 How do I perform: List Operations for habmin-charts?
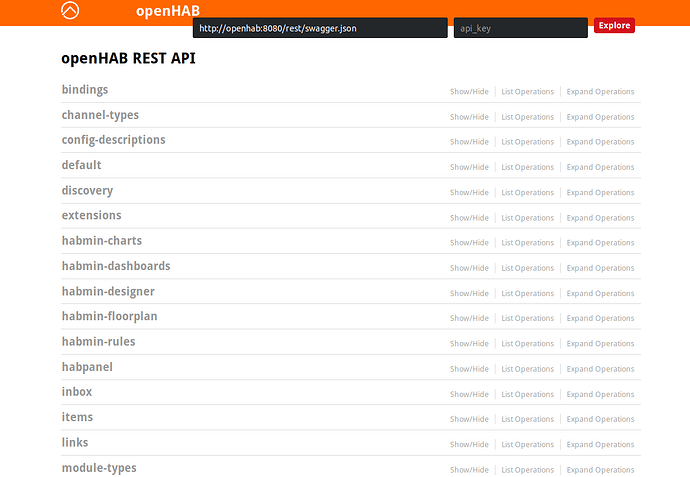click(x=528, y=243)
